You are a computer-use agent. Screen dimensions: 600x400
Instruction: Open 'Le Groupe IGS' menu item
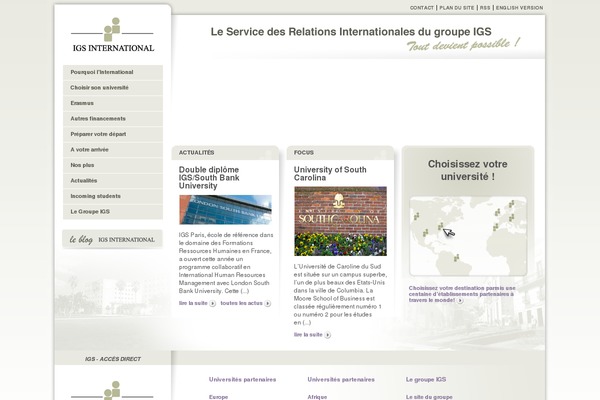click(x=113, y=212)
